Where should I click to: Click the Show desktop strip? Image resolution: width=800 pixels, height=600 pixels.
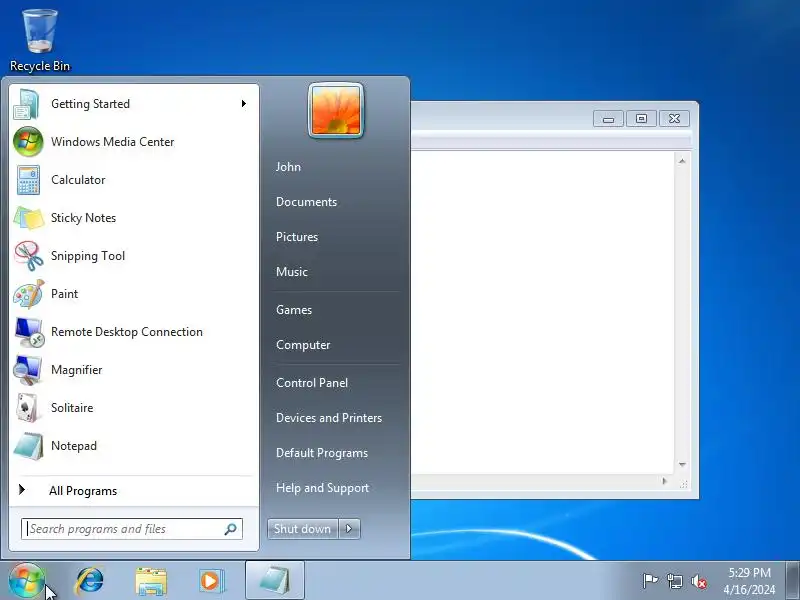click(793, 581)
